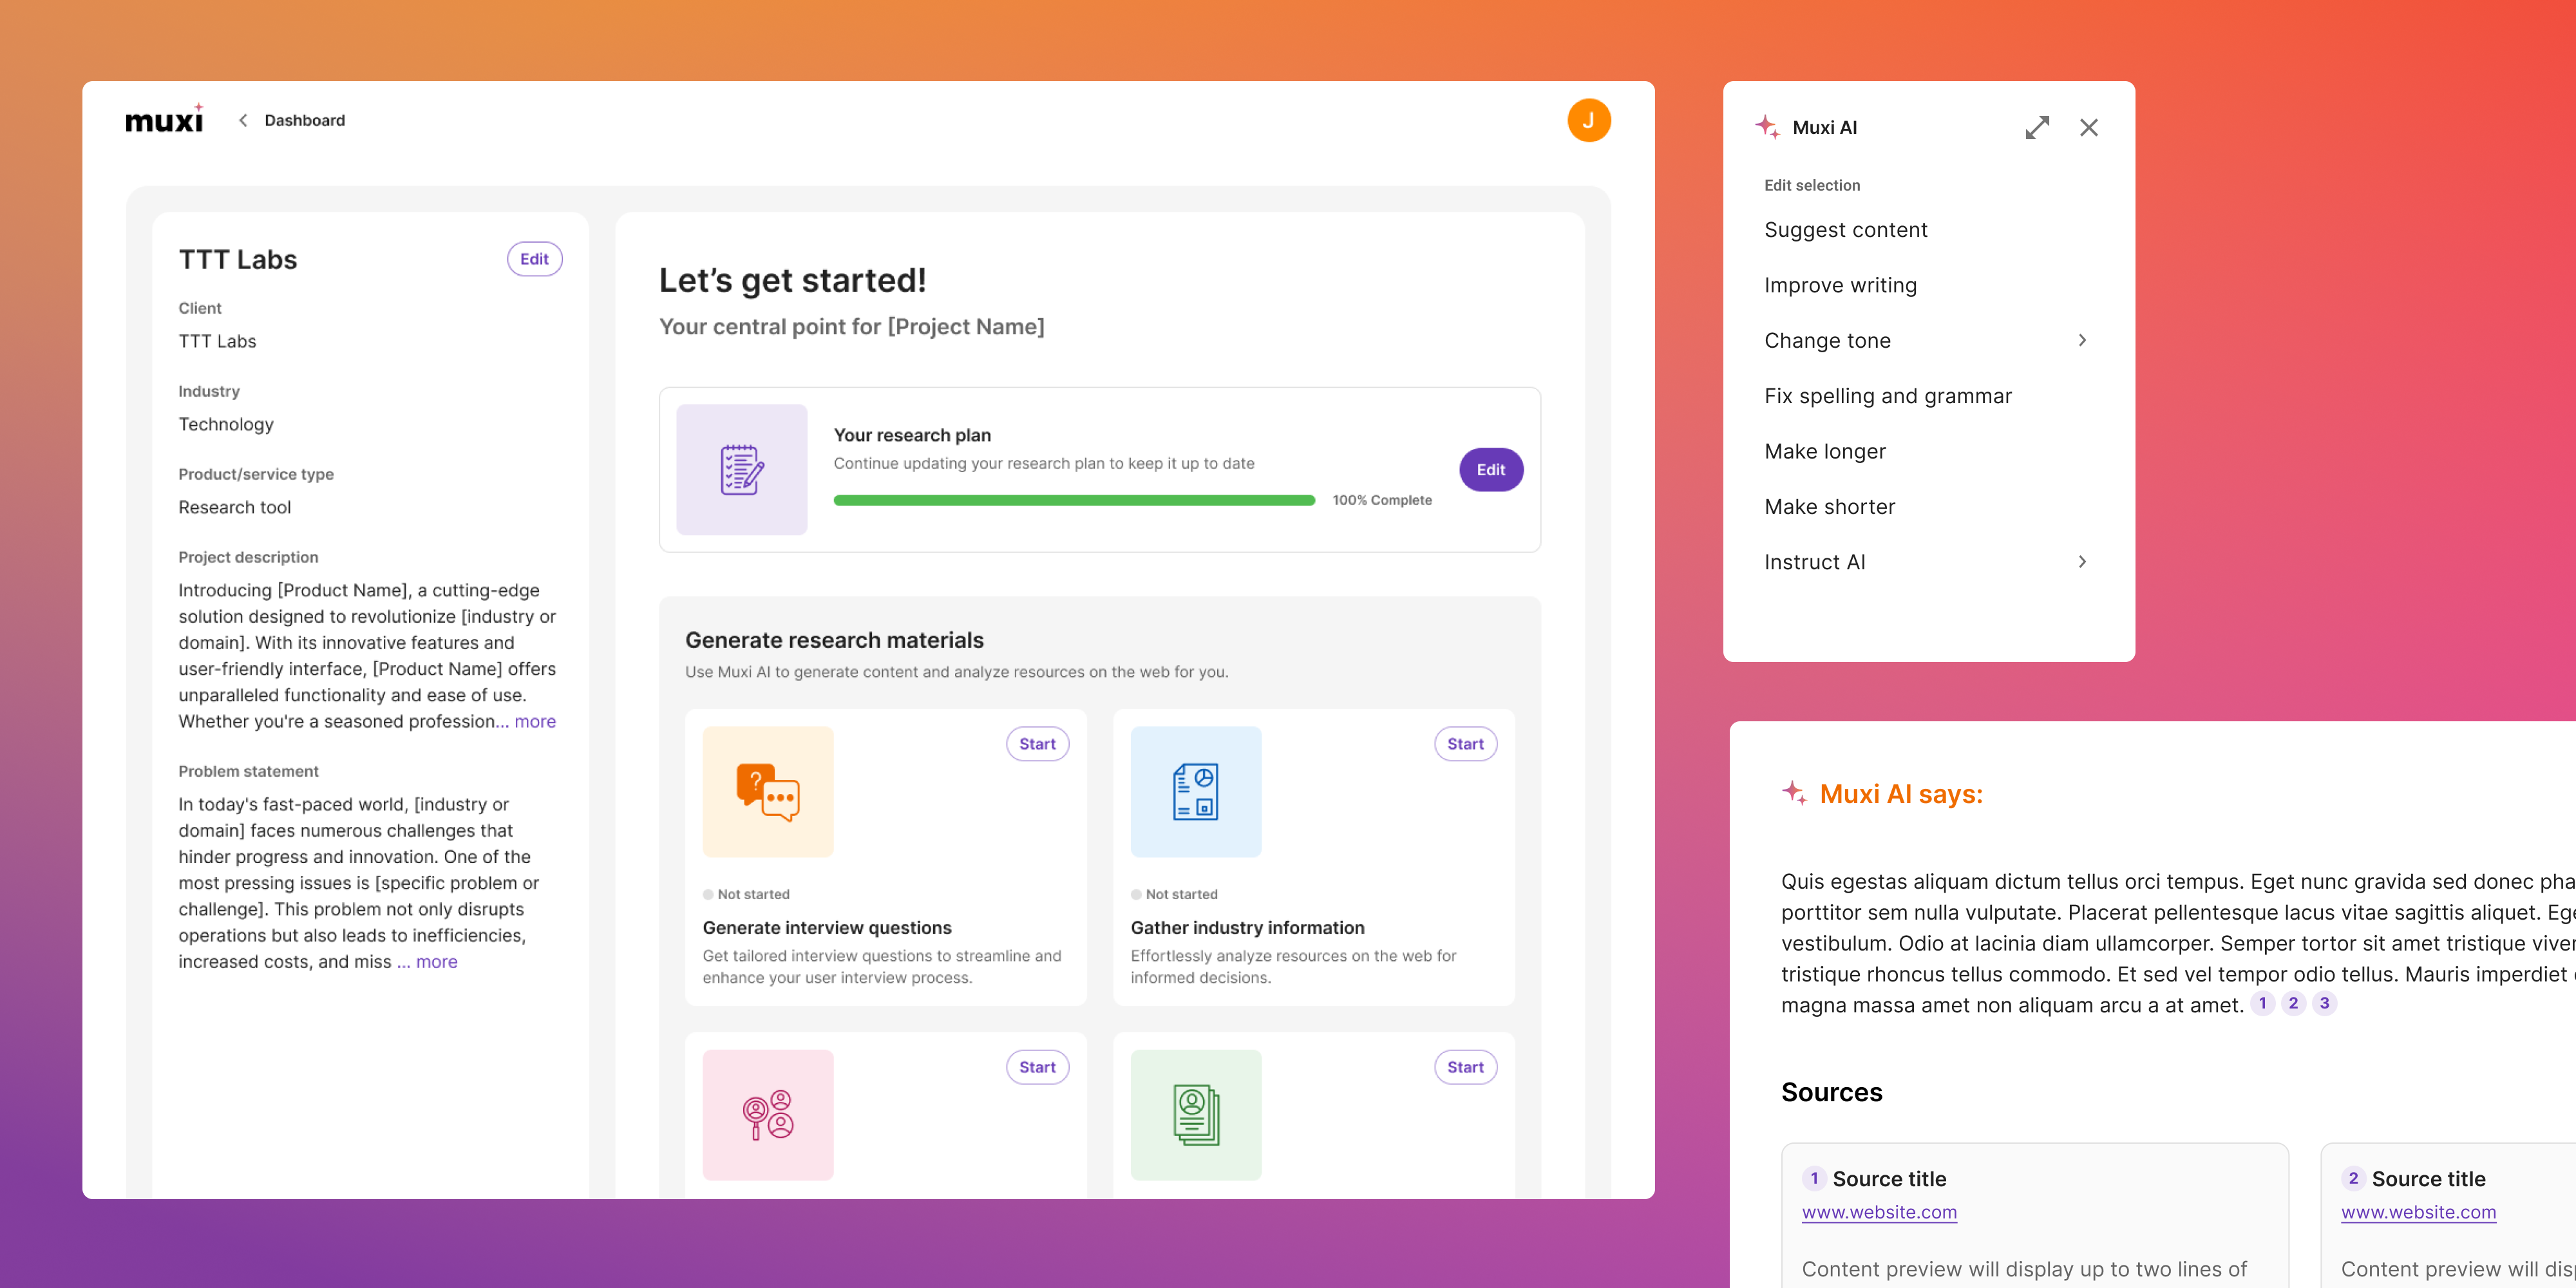Click the green profile documents icon tile
The width and height of the screenshot is (2576, 1288).
point(1195,1114)
